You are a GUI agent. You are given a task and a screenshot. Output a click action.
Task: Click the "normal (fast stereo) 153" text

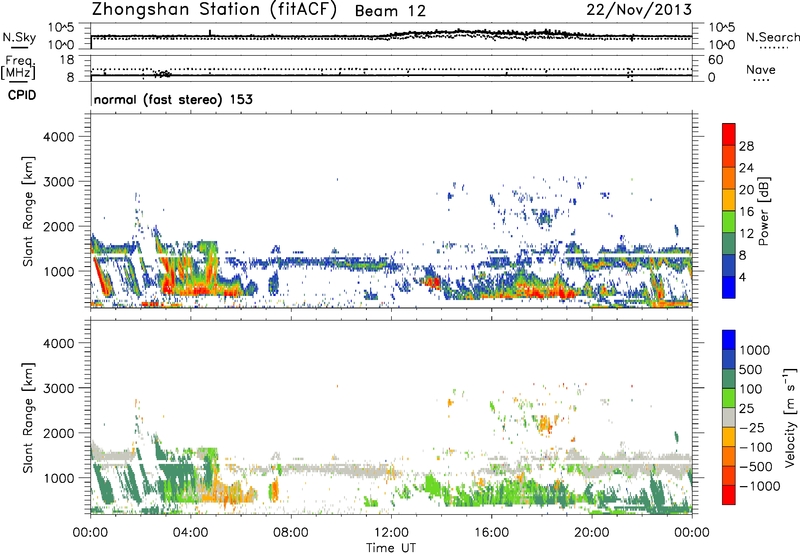point(173,99)
